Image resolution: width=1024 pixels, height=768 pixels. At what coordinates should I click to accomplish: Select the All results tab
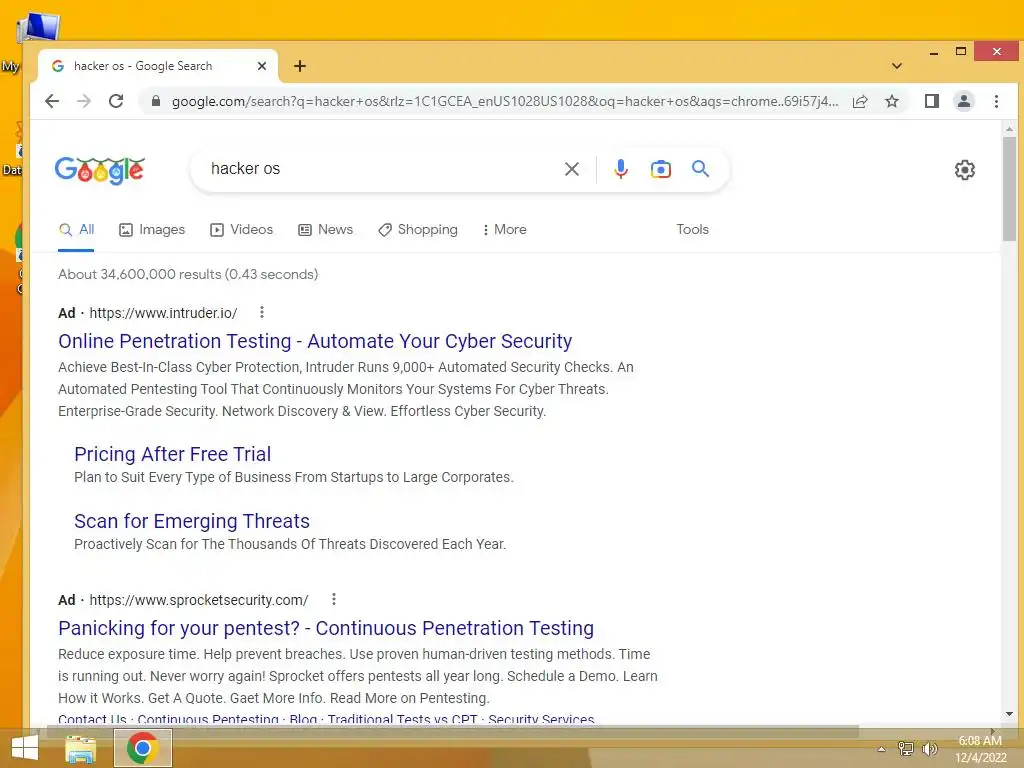point(76,230)
